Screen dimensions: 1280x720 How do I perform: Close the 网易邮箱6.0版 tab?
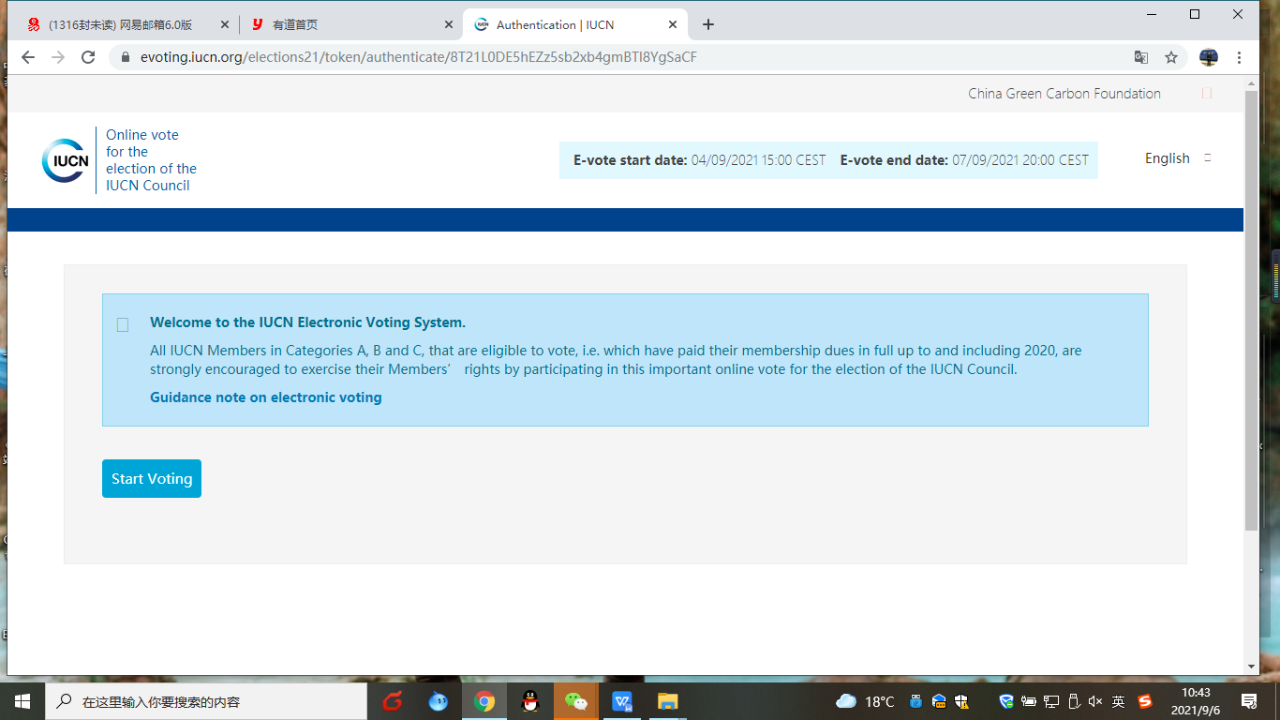click(224, 25)
